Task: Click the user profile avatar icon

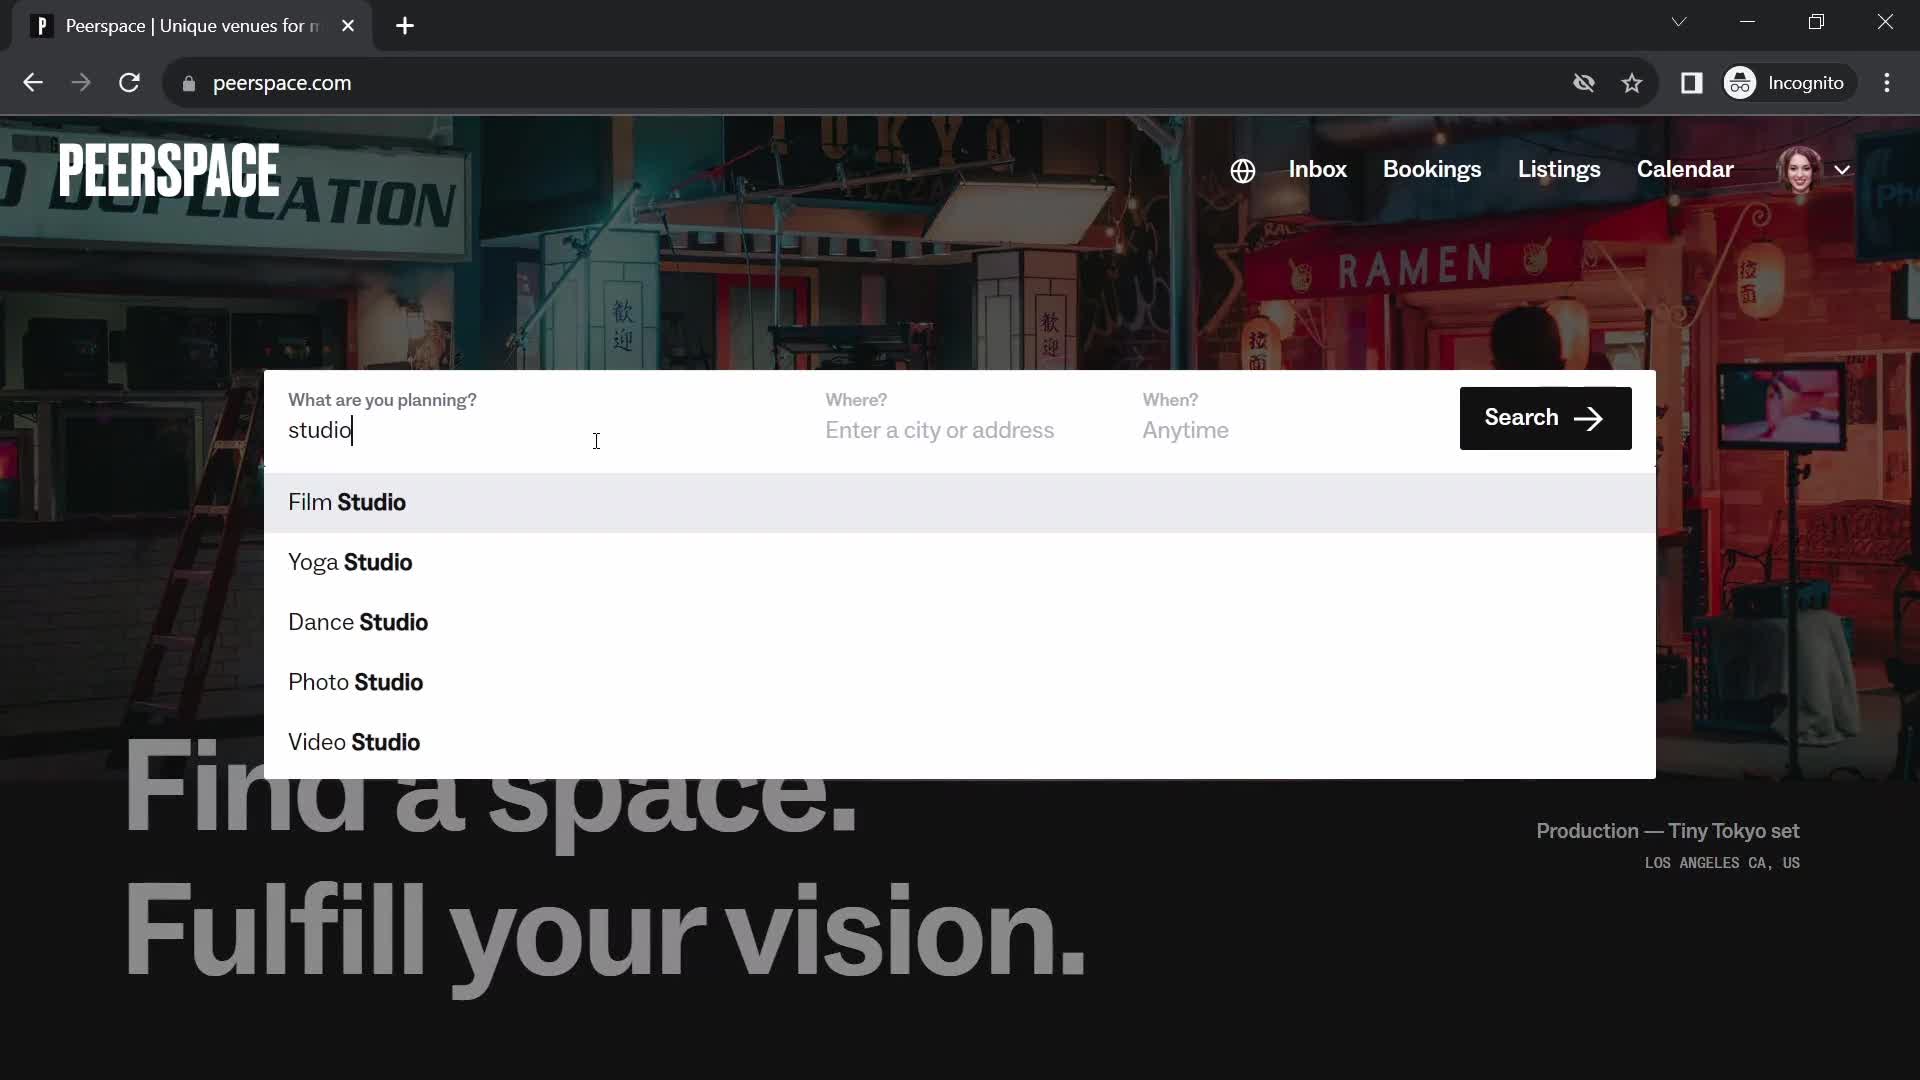Action: pyautogui.click(x=1800, y=169)
